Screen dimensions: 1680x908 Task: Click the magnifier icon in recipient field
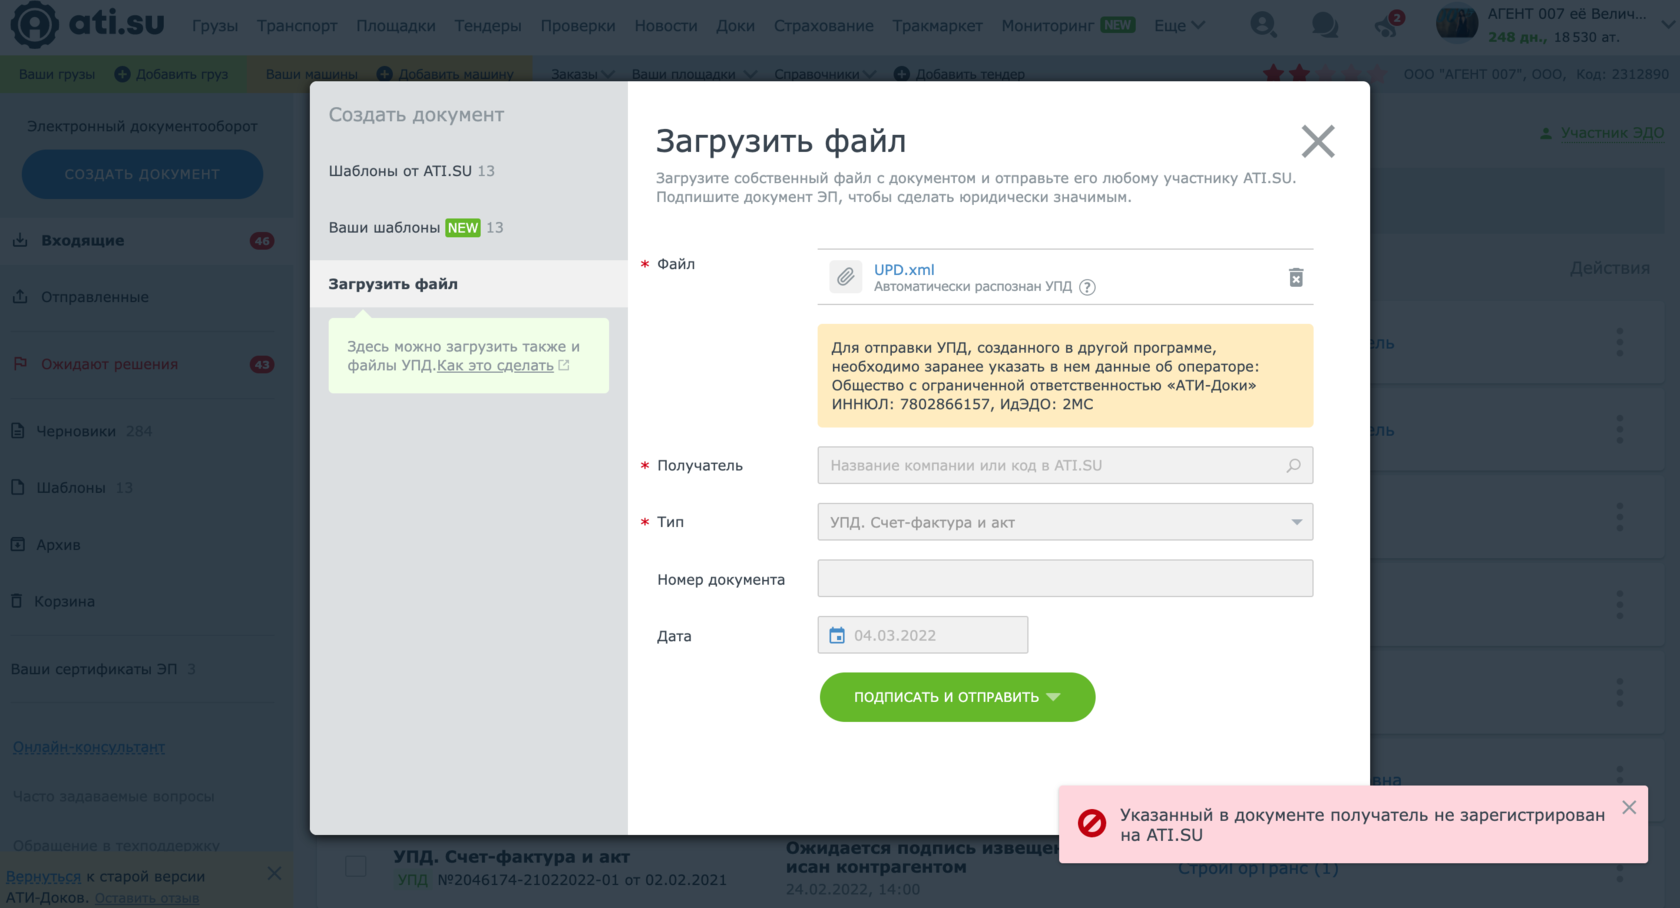1293,465
